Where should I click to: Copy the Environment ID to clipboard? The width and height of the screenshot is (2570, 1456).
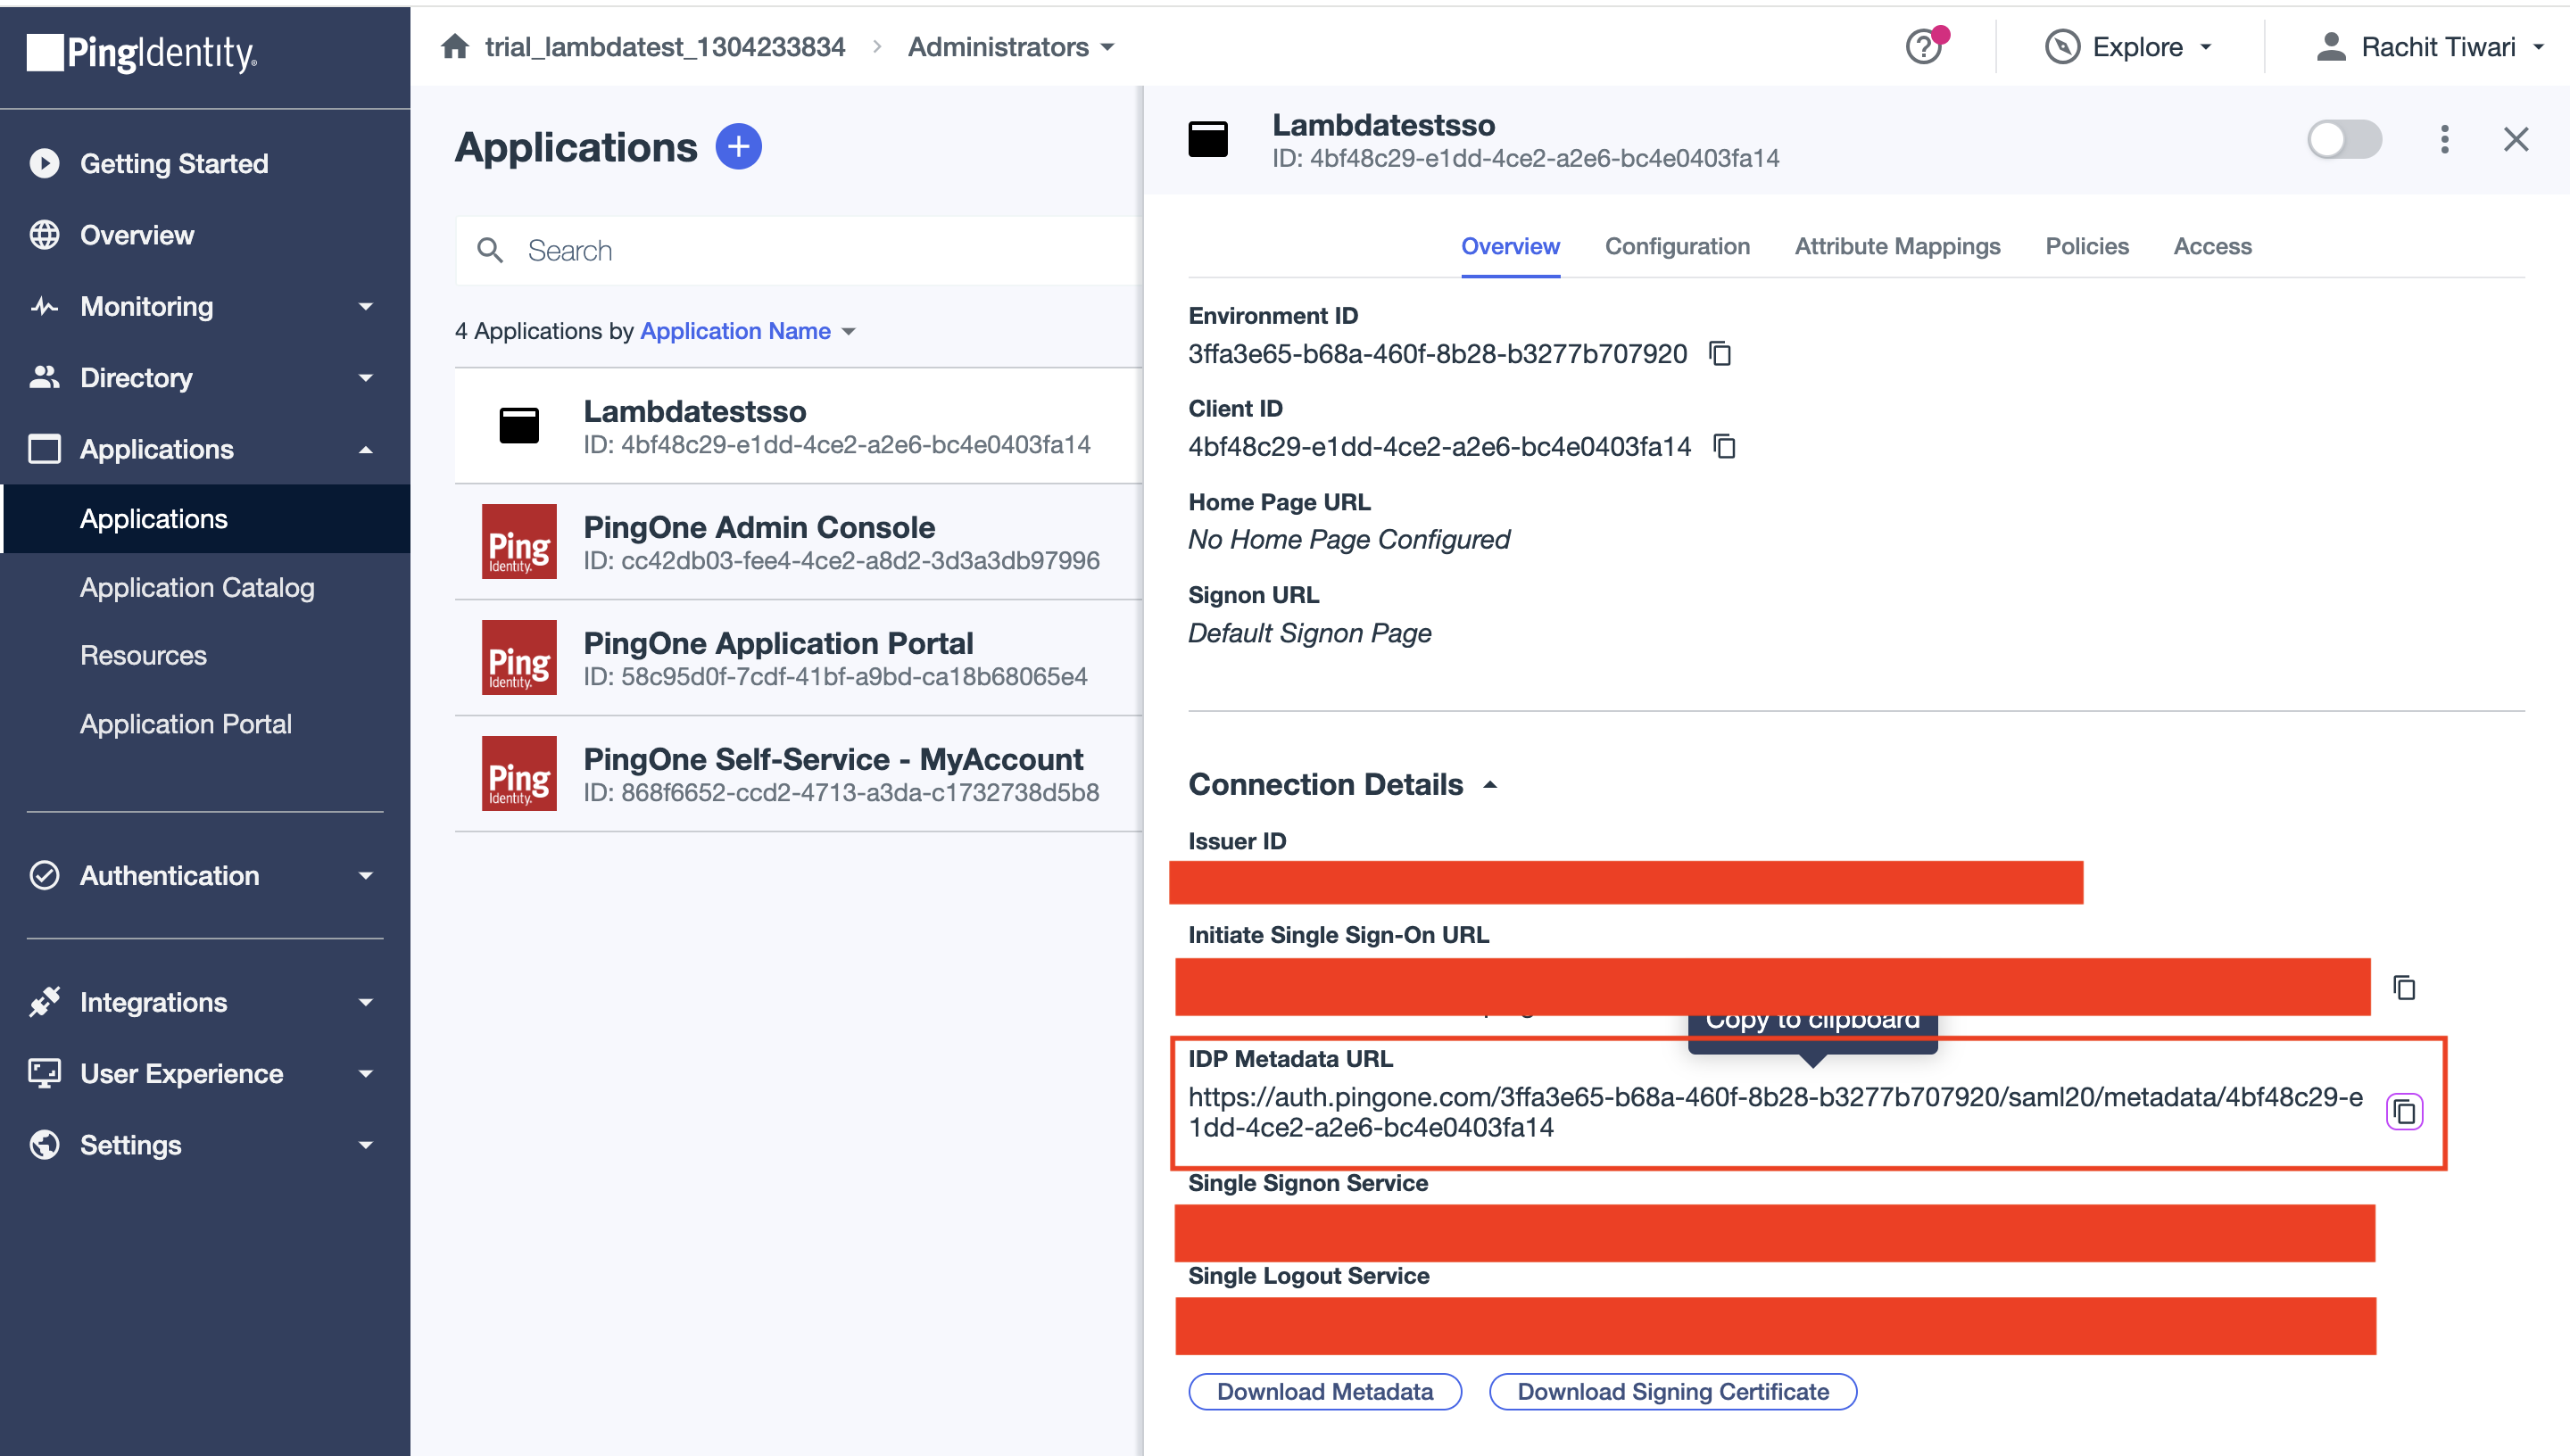point(1720,353)
